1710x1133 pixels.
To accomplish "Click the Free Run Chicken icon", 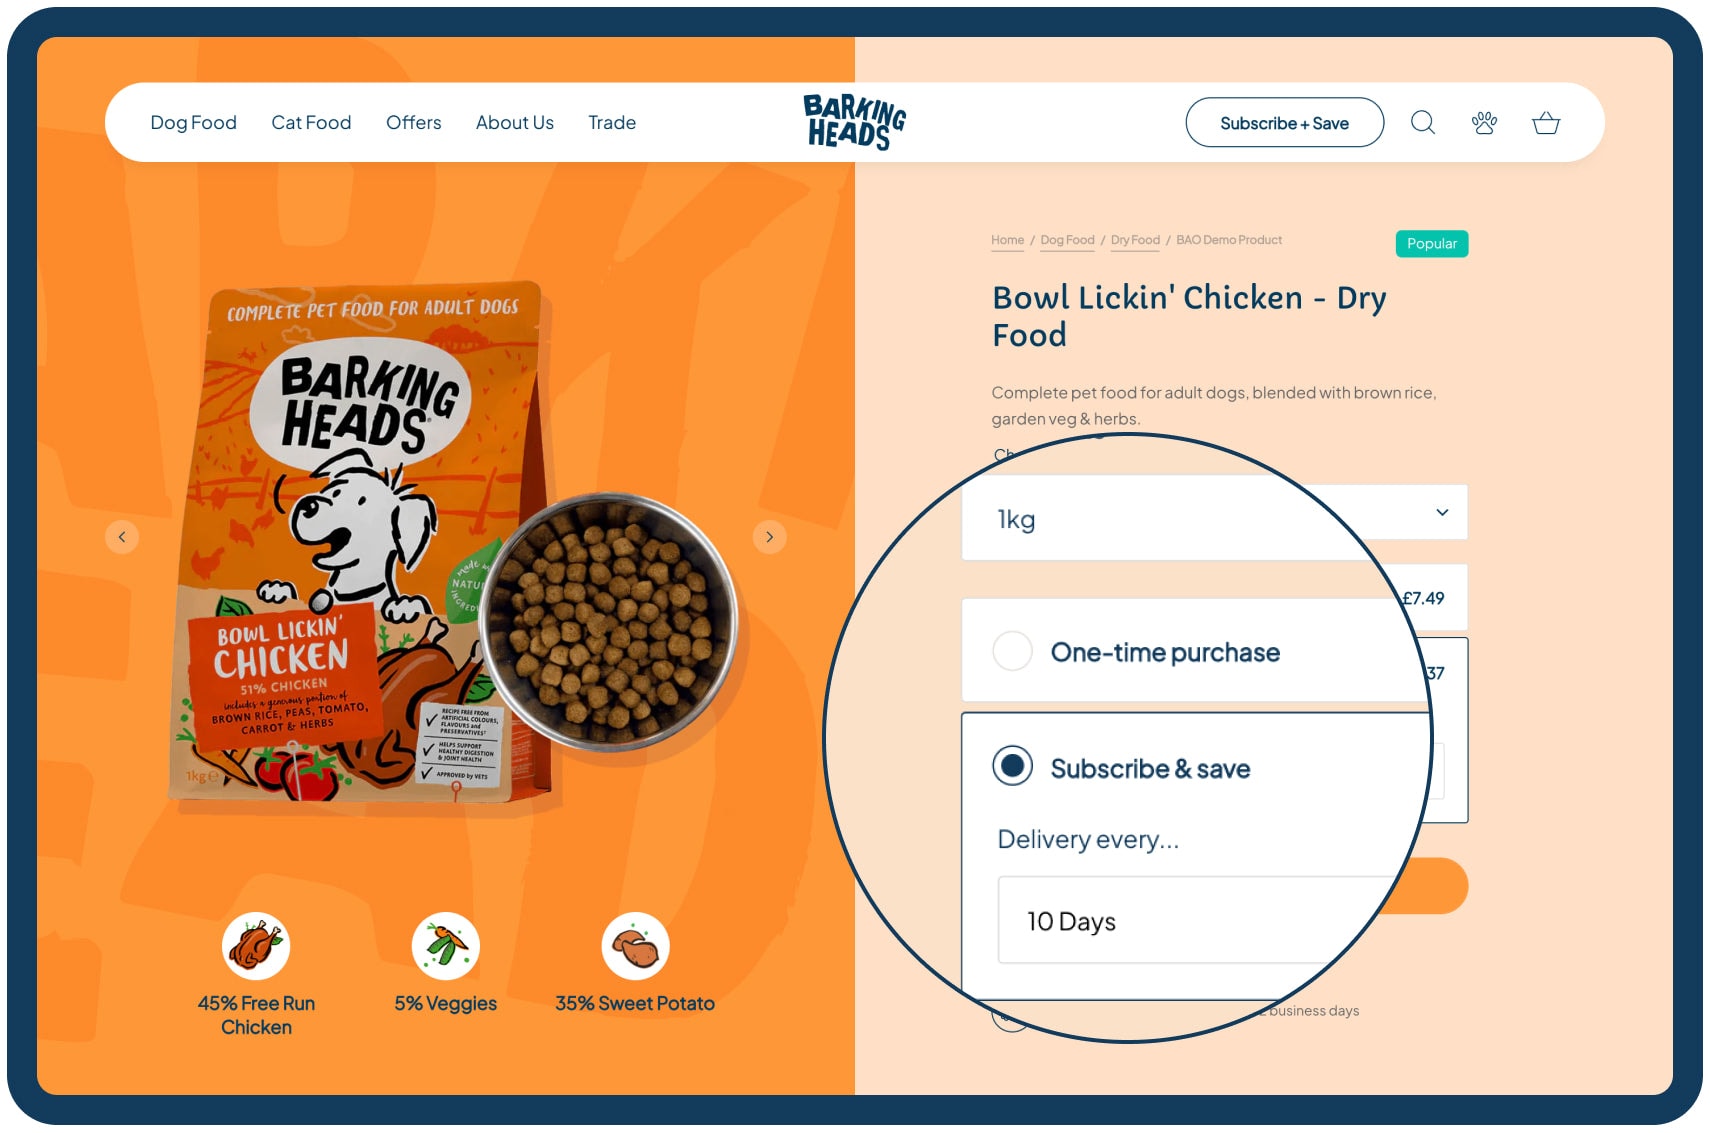I will 256,946.
